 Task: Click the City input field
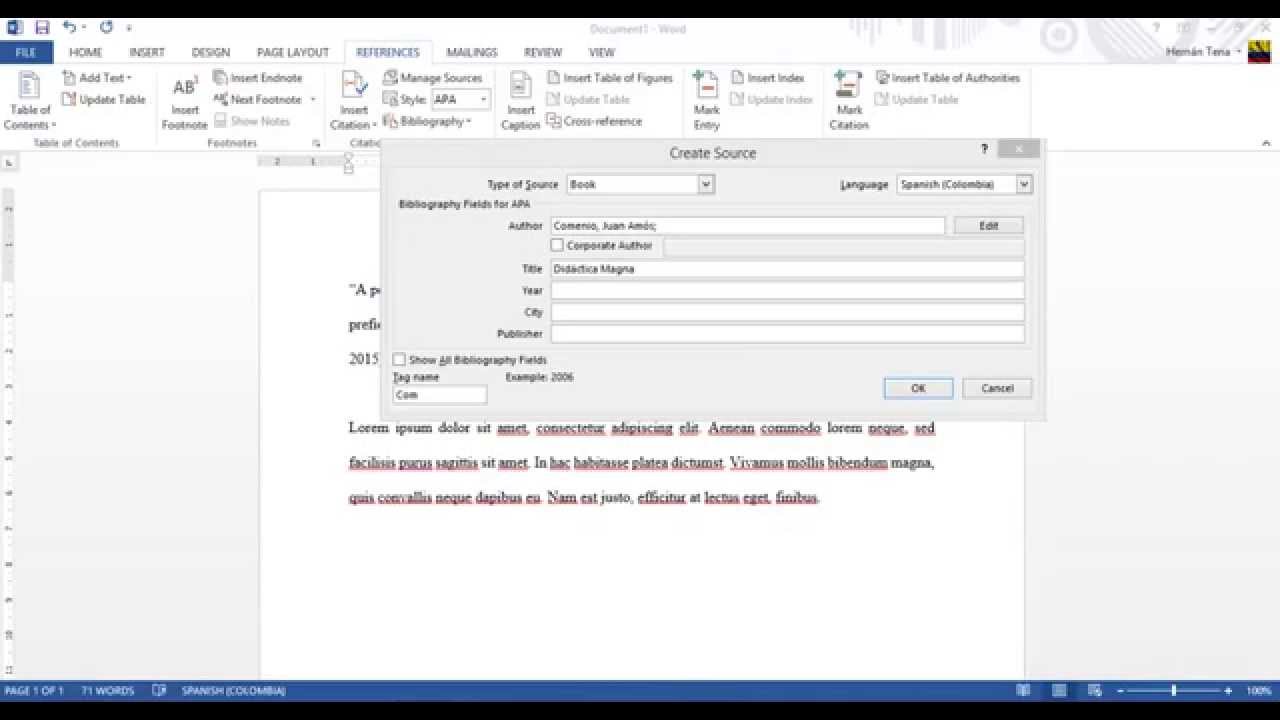pyautogui.click(x=787, y=312)
